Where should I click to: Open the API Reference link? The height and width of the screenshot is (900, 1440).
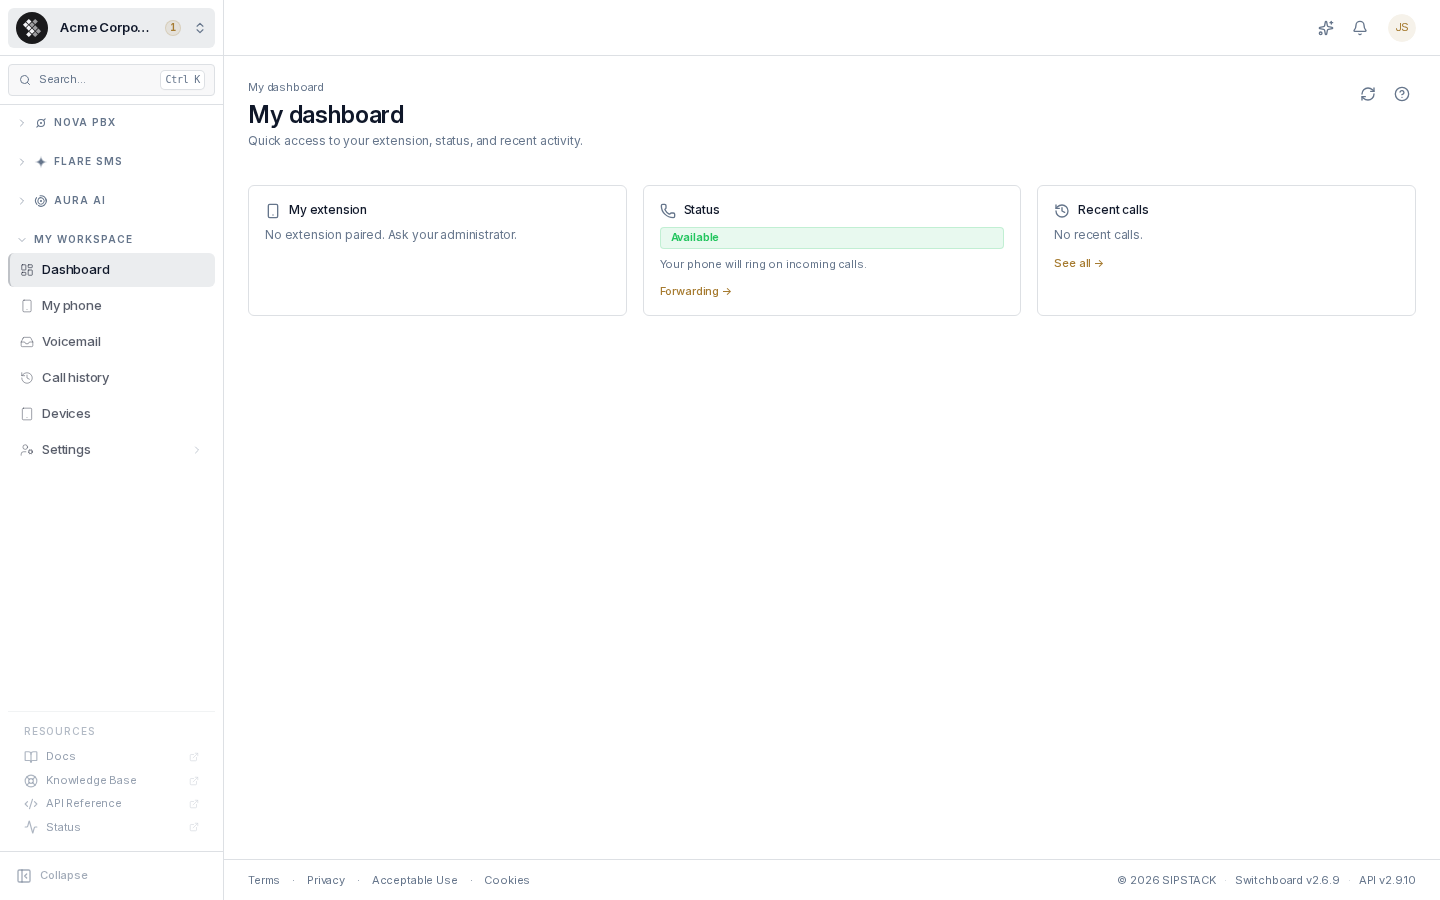[x=112, y=804]
